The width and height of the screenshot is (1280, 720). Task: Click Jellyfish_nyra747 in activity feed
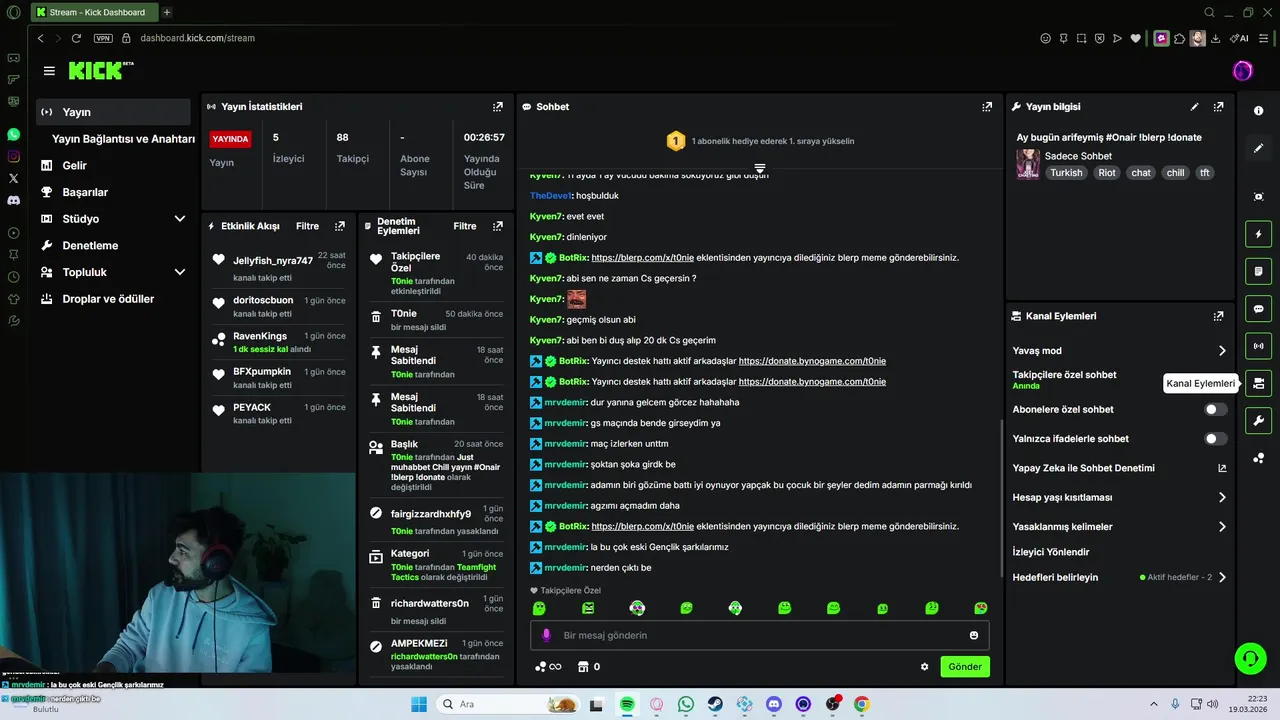click(273, 261)
